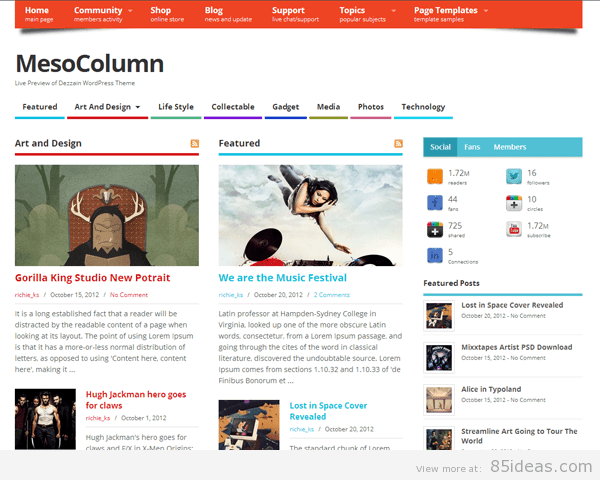Open the Blog news and update menu
600x480 pixels.
[228, 14]
